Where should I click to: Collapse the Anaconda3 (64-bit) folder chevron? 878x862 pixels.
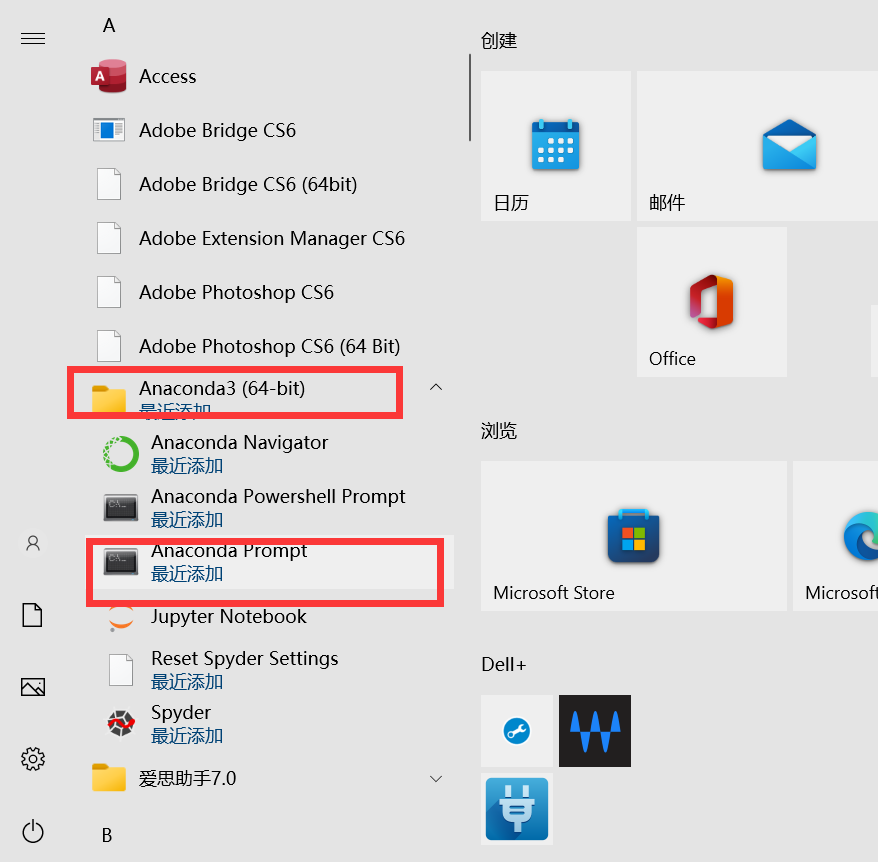coord(436,387)
